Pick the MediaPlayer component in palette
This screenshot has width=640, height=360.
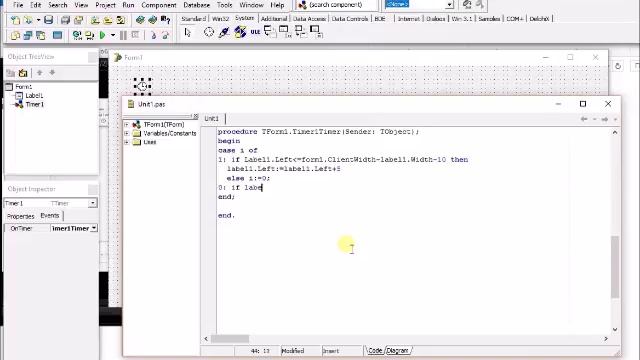click(240, 32)
